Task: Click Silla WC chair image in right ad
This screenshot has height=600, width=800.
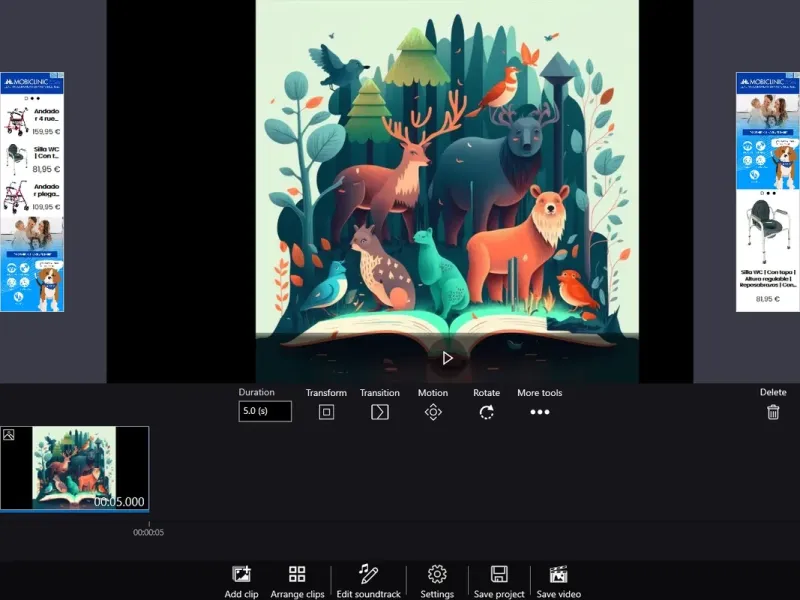Action: click(x=767, y=230)
